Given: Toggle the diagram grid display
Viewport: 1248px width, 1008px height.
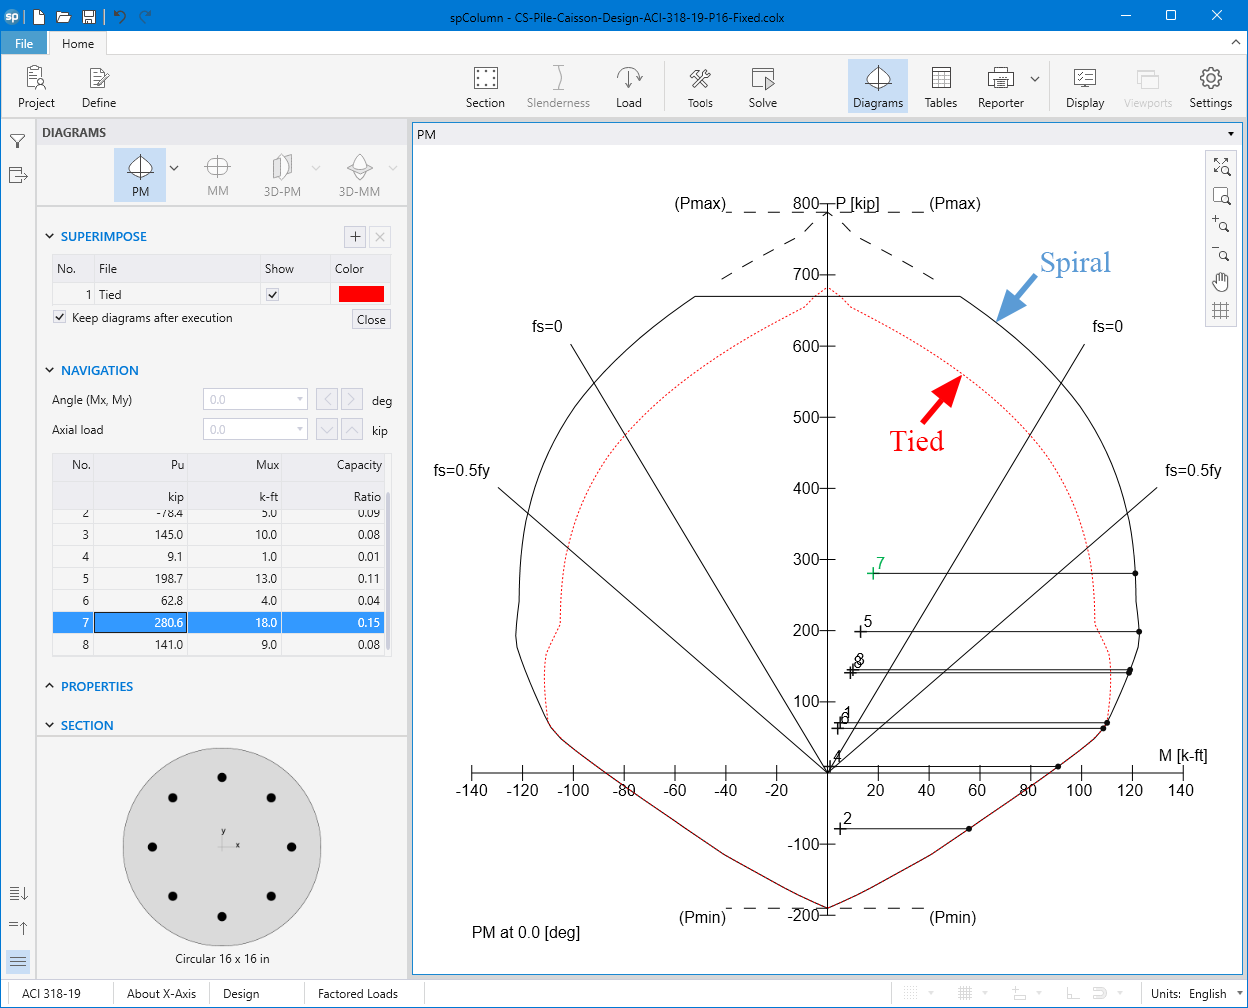Looking at the screenshot, I should 1221,311.
